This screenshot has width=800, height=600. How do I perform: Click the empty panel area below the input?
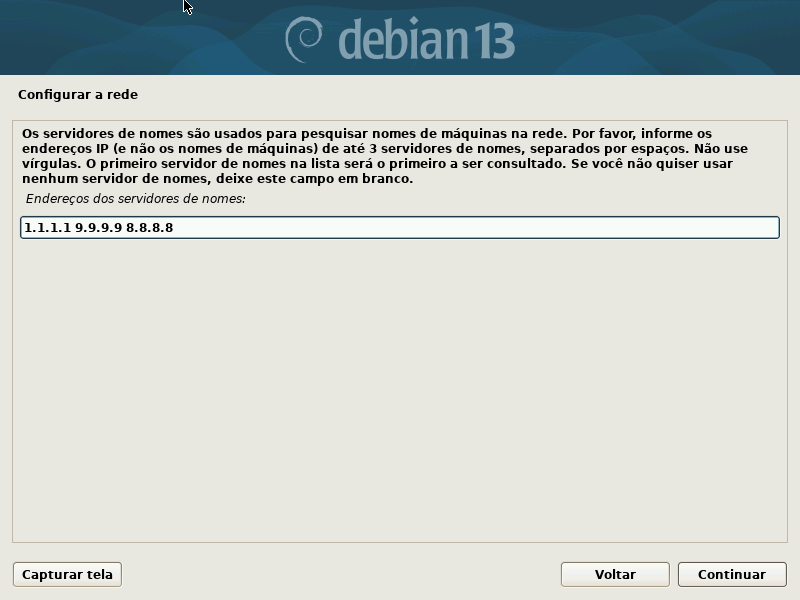click(x=400, y=388)
